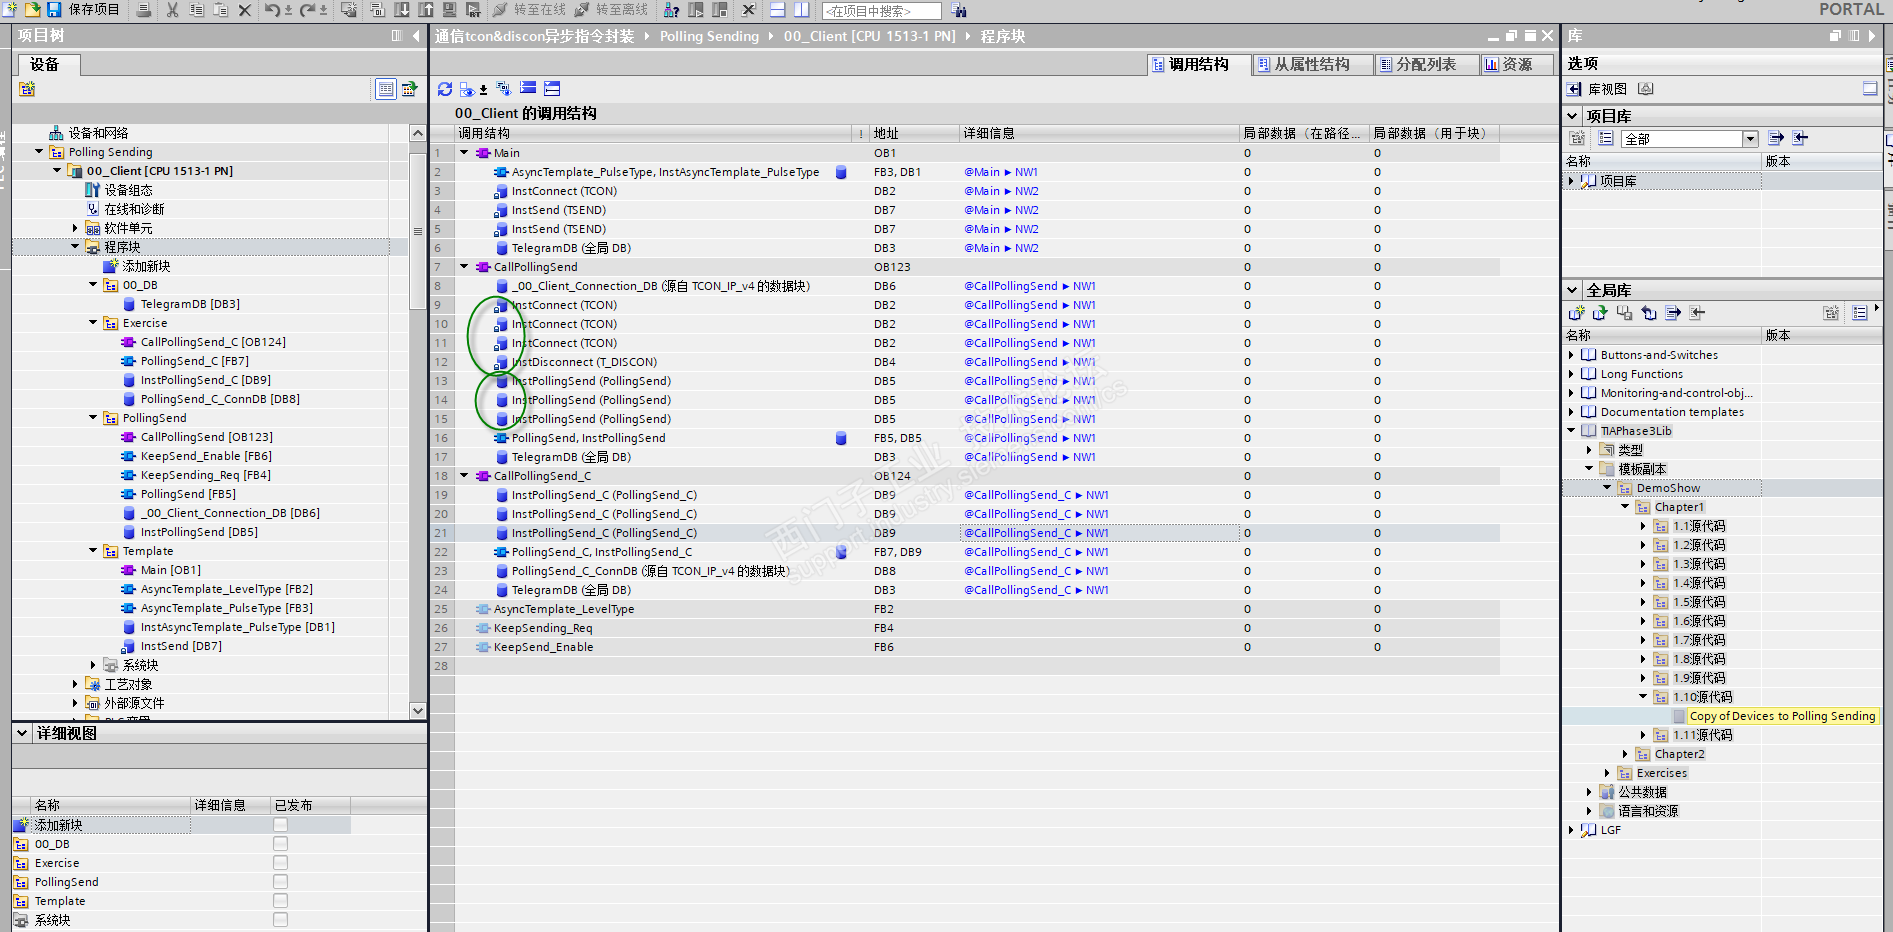The height and width of the screenshot is (932, 1893).
Task: Click the cut scissors icon
Action: [x=172, y=10]
